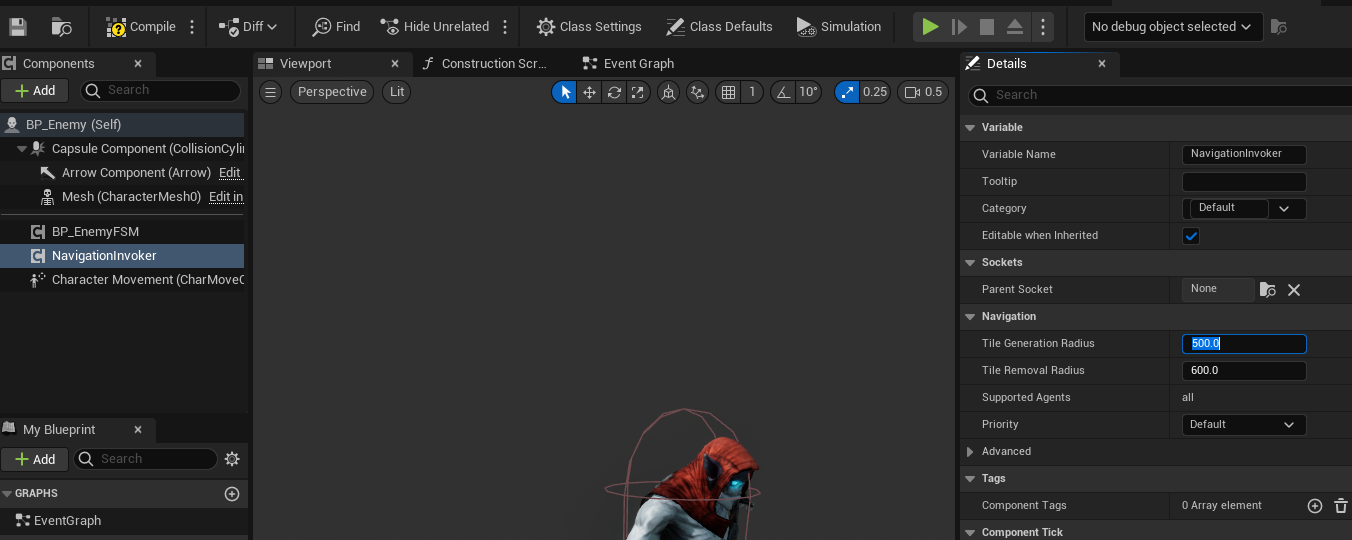Open play mode options three-dot menu
The width and height of the screenshot is (1352, 540).
[1043, 27]
